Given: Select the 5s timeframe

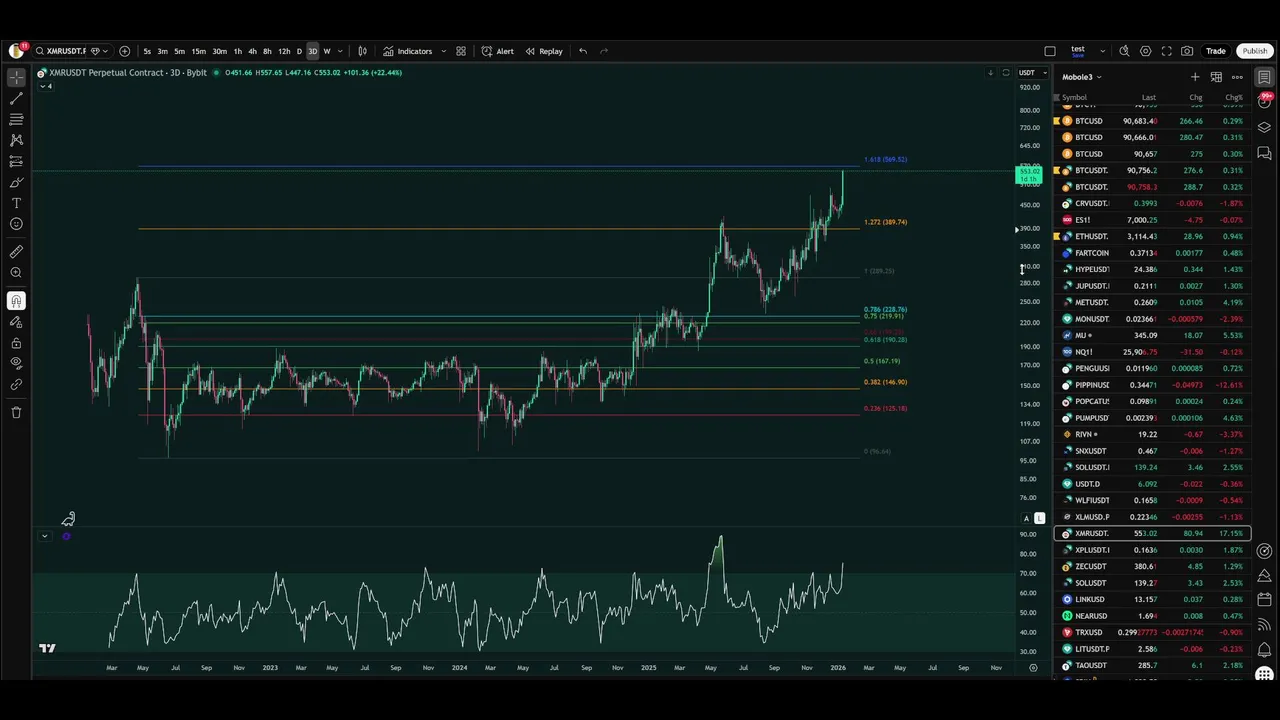Looking at the screenshot, I should 147,51.
